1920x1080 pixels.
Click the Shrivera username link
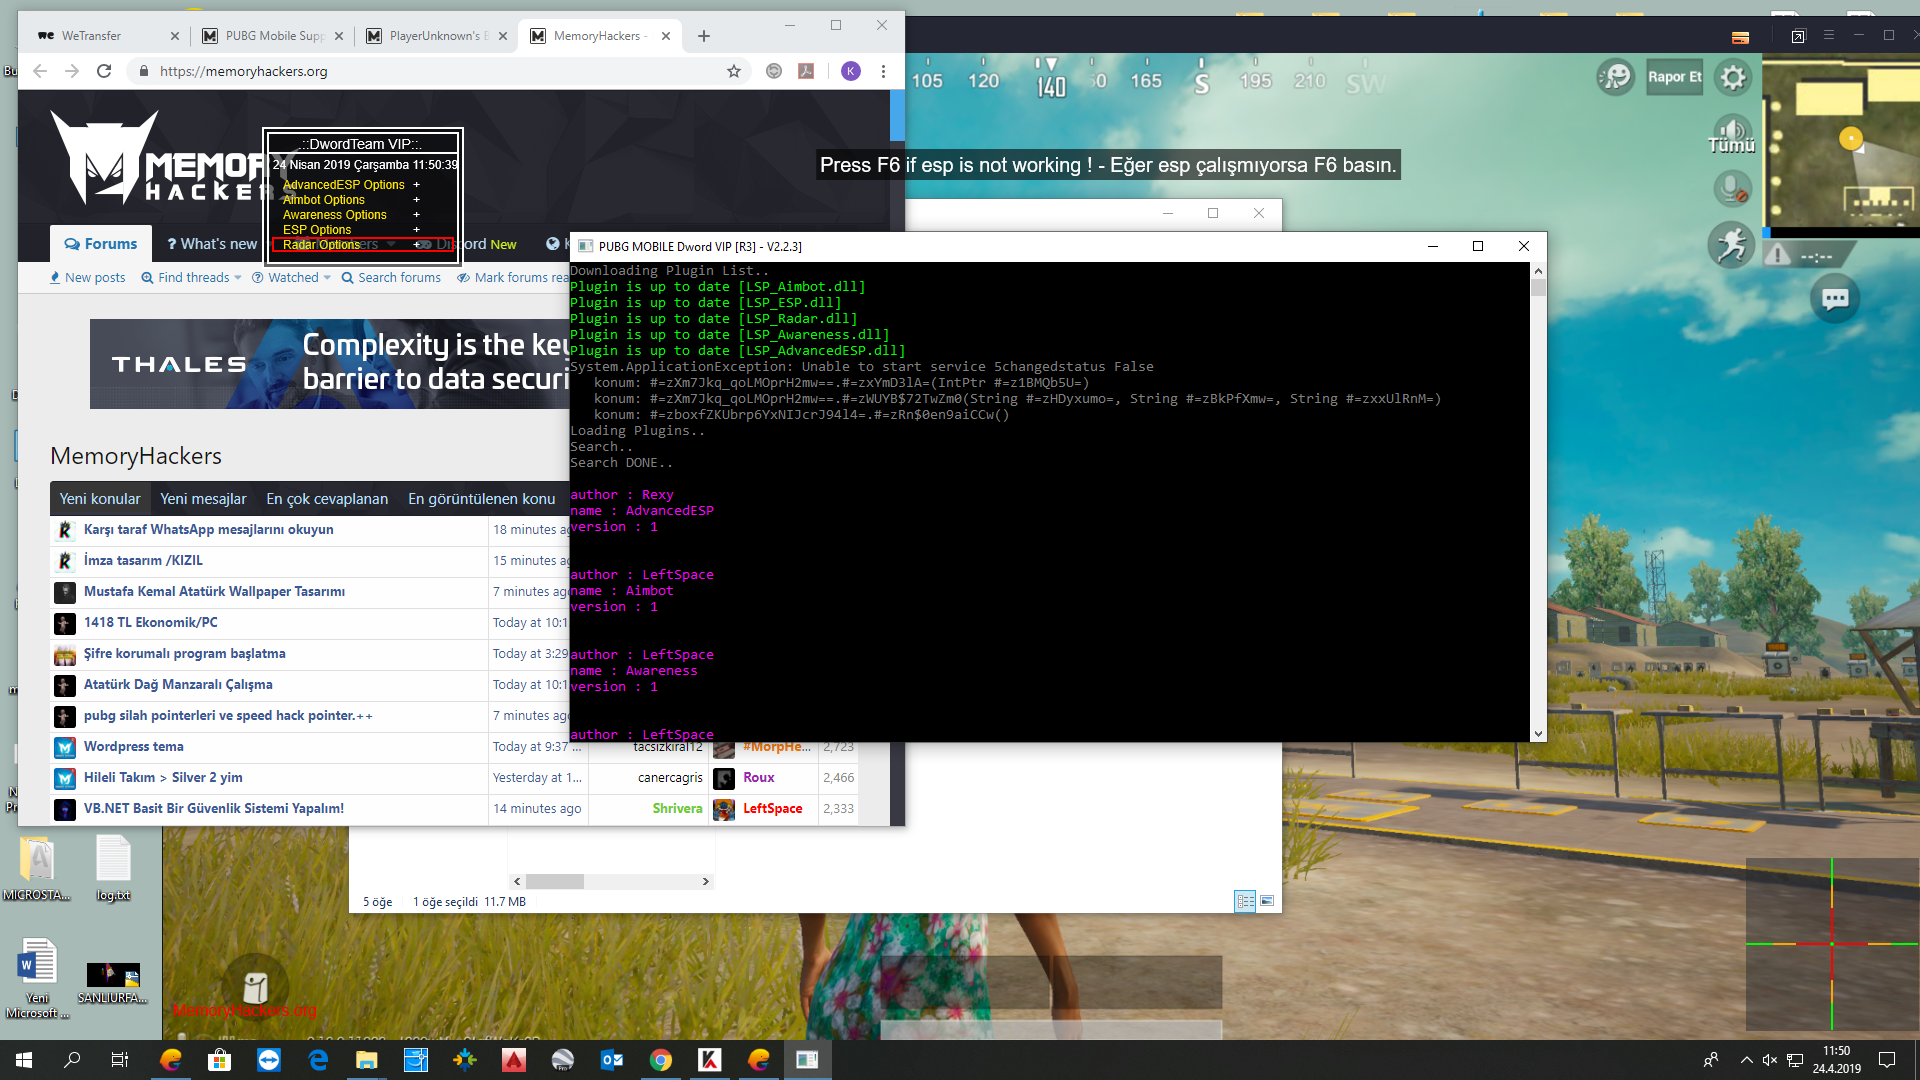point(677,809)
